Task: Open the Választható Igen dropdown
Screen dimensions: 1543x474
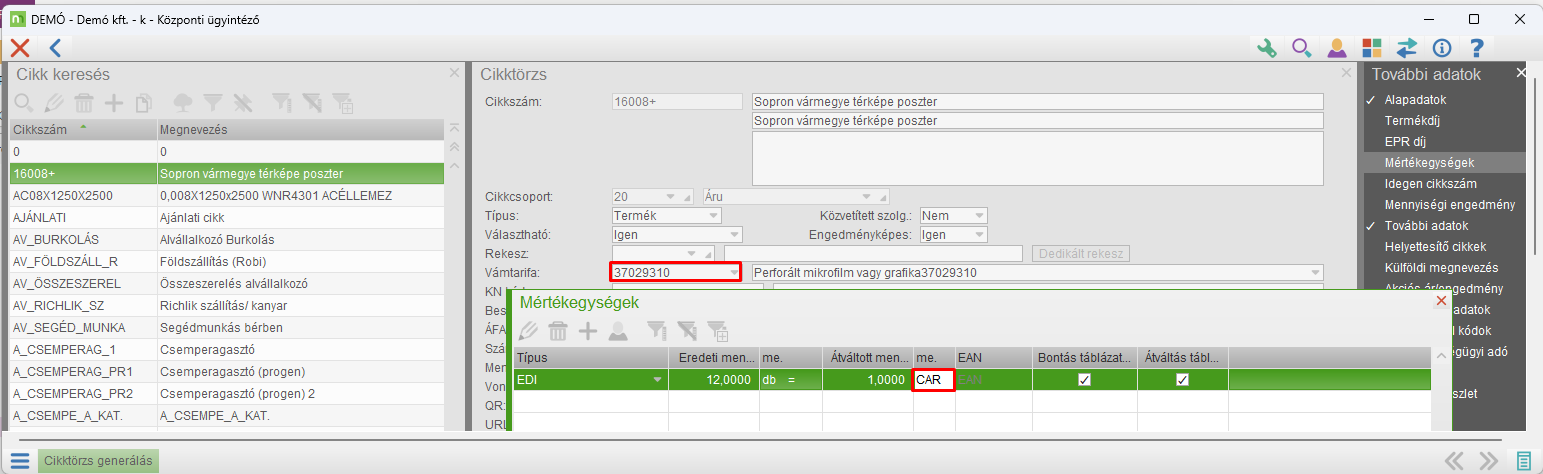Action: pos(735,234)
